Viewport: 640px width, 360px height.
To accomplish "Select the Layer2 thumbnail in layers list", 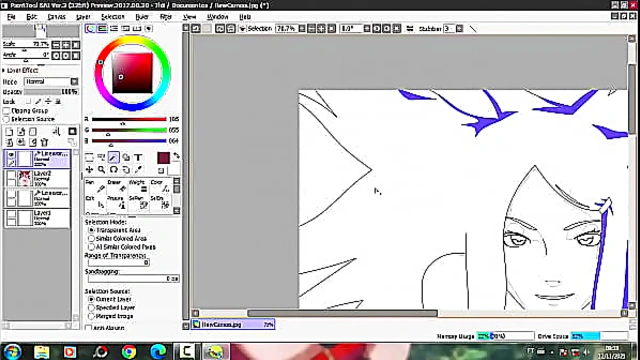I will (x=24, y=178).
